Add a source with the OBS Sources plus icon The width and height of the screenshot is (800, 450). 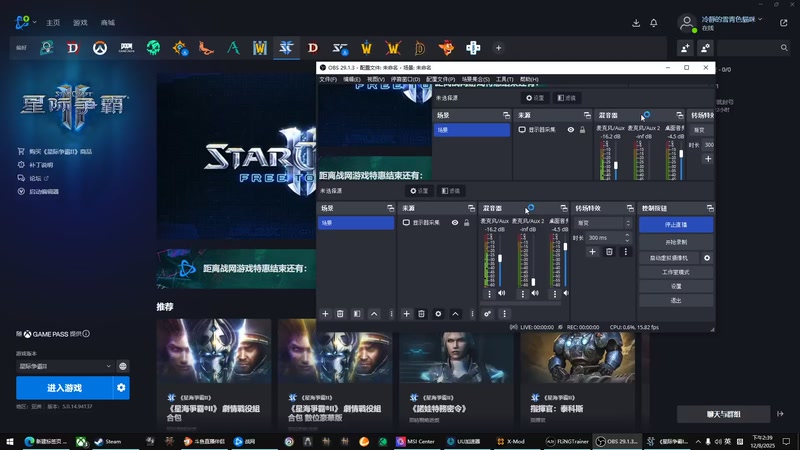point(406,314)
